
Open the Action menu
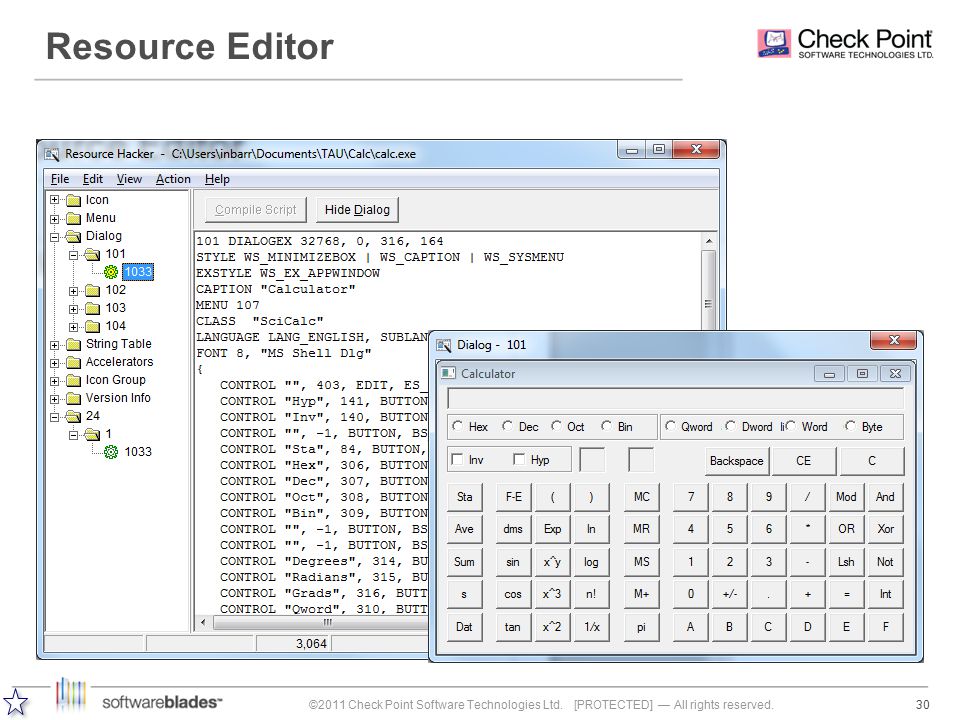click(173, 179)
